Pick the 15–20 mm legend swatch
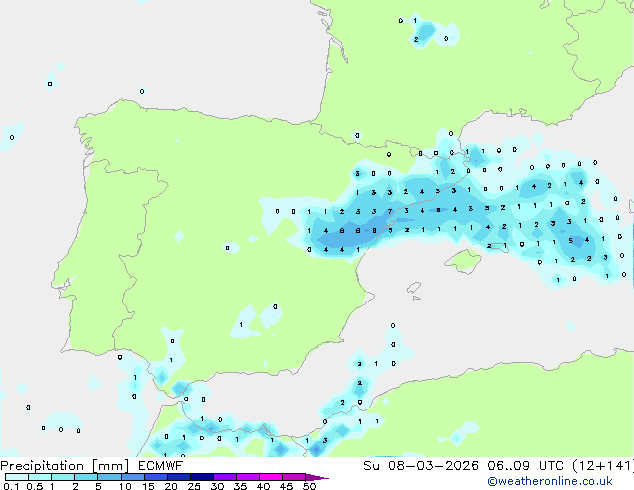Image resolution: width=634 pixels, height=490 pixels. click(155, 477)
